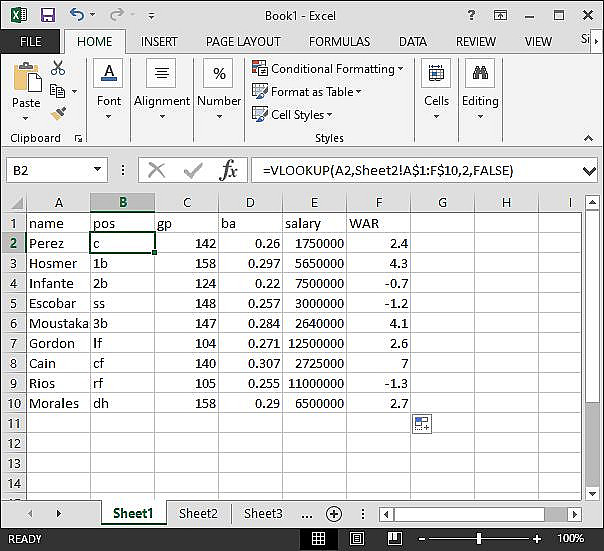Viewport: 604px width, 551px height.
Task: Open the Number percent group button
Action: (x=219, y=89)
